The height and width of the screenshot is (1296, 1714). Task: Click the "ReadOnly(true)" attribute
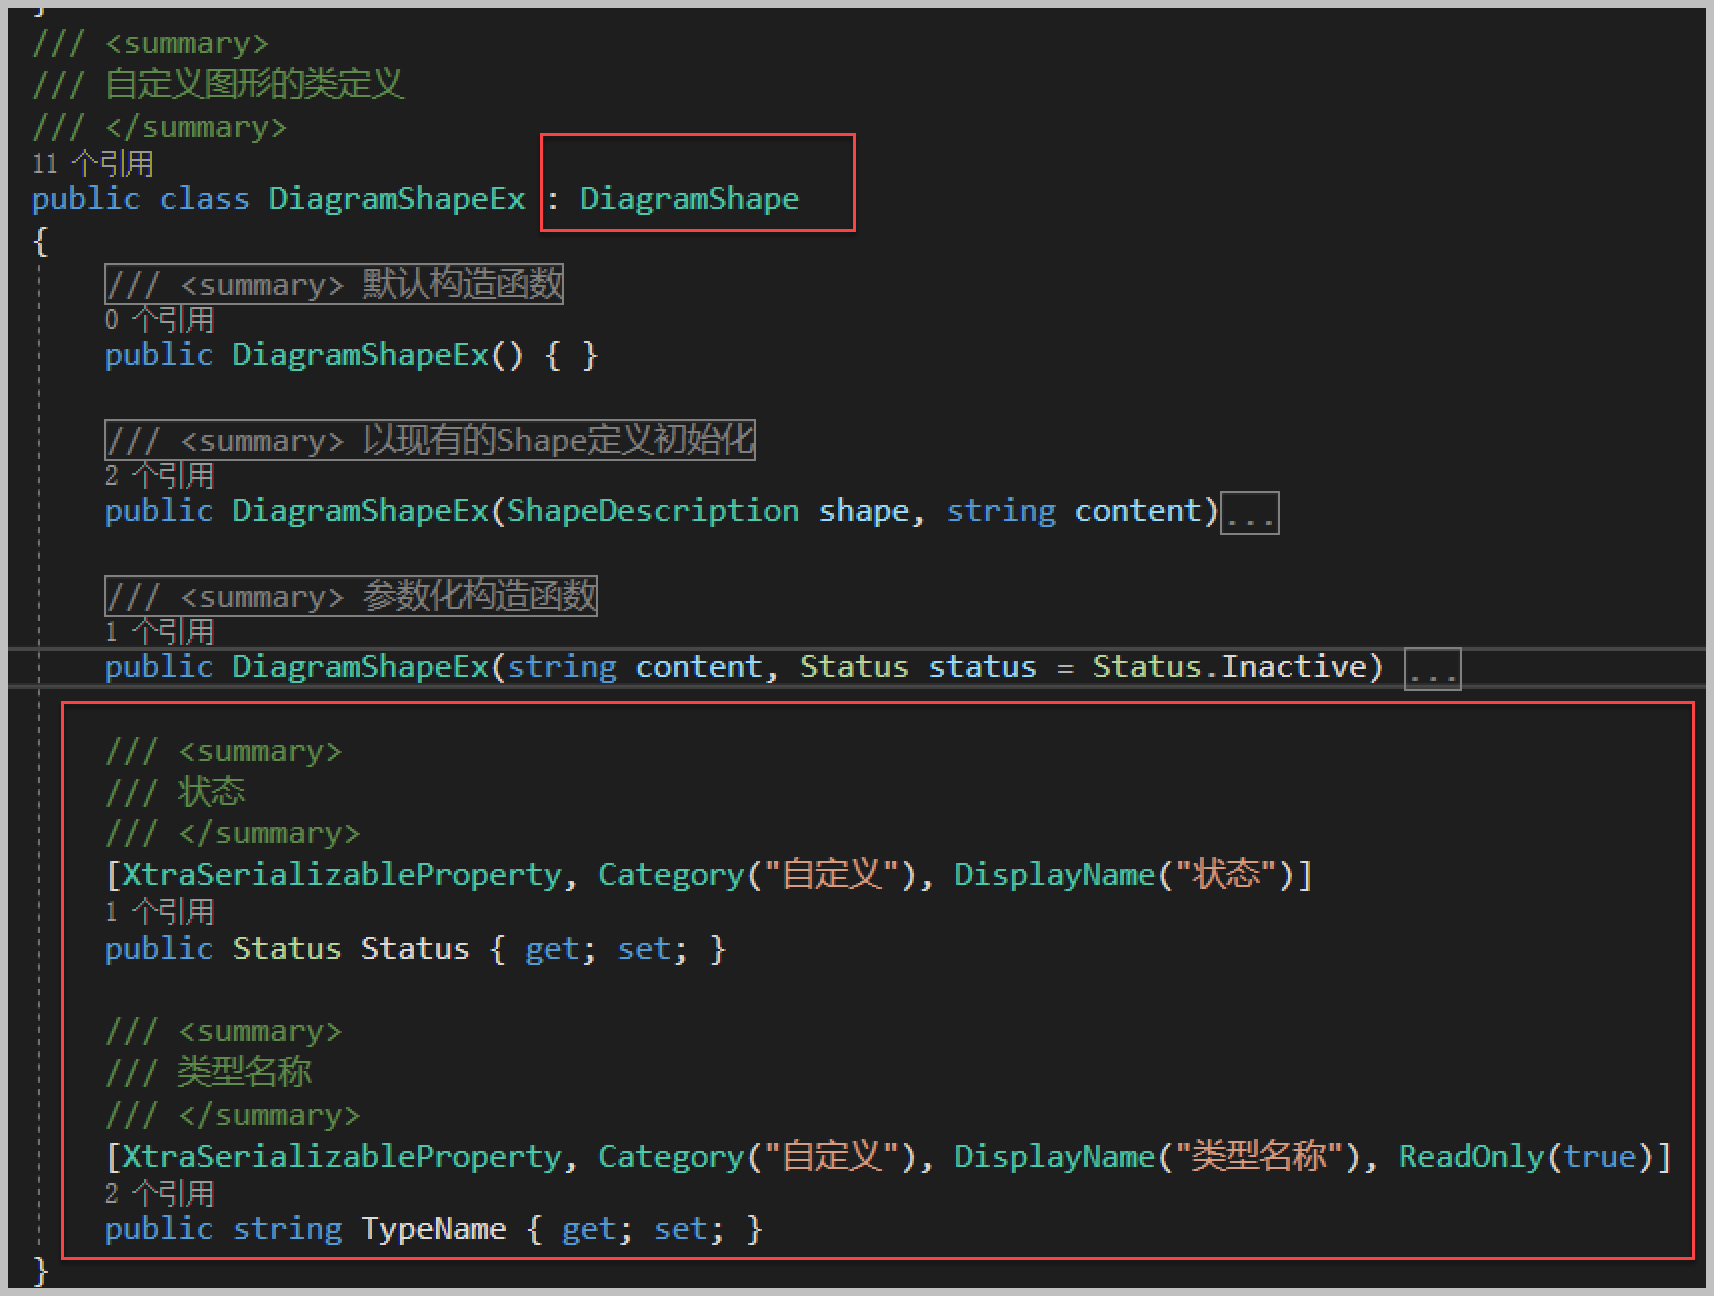[x=1526, y=1156]
